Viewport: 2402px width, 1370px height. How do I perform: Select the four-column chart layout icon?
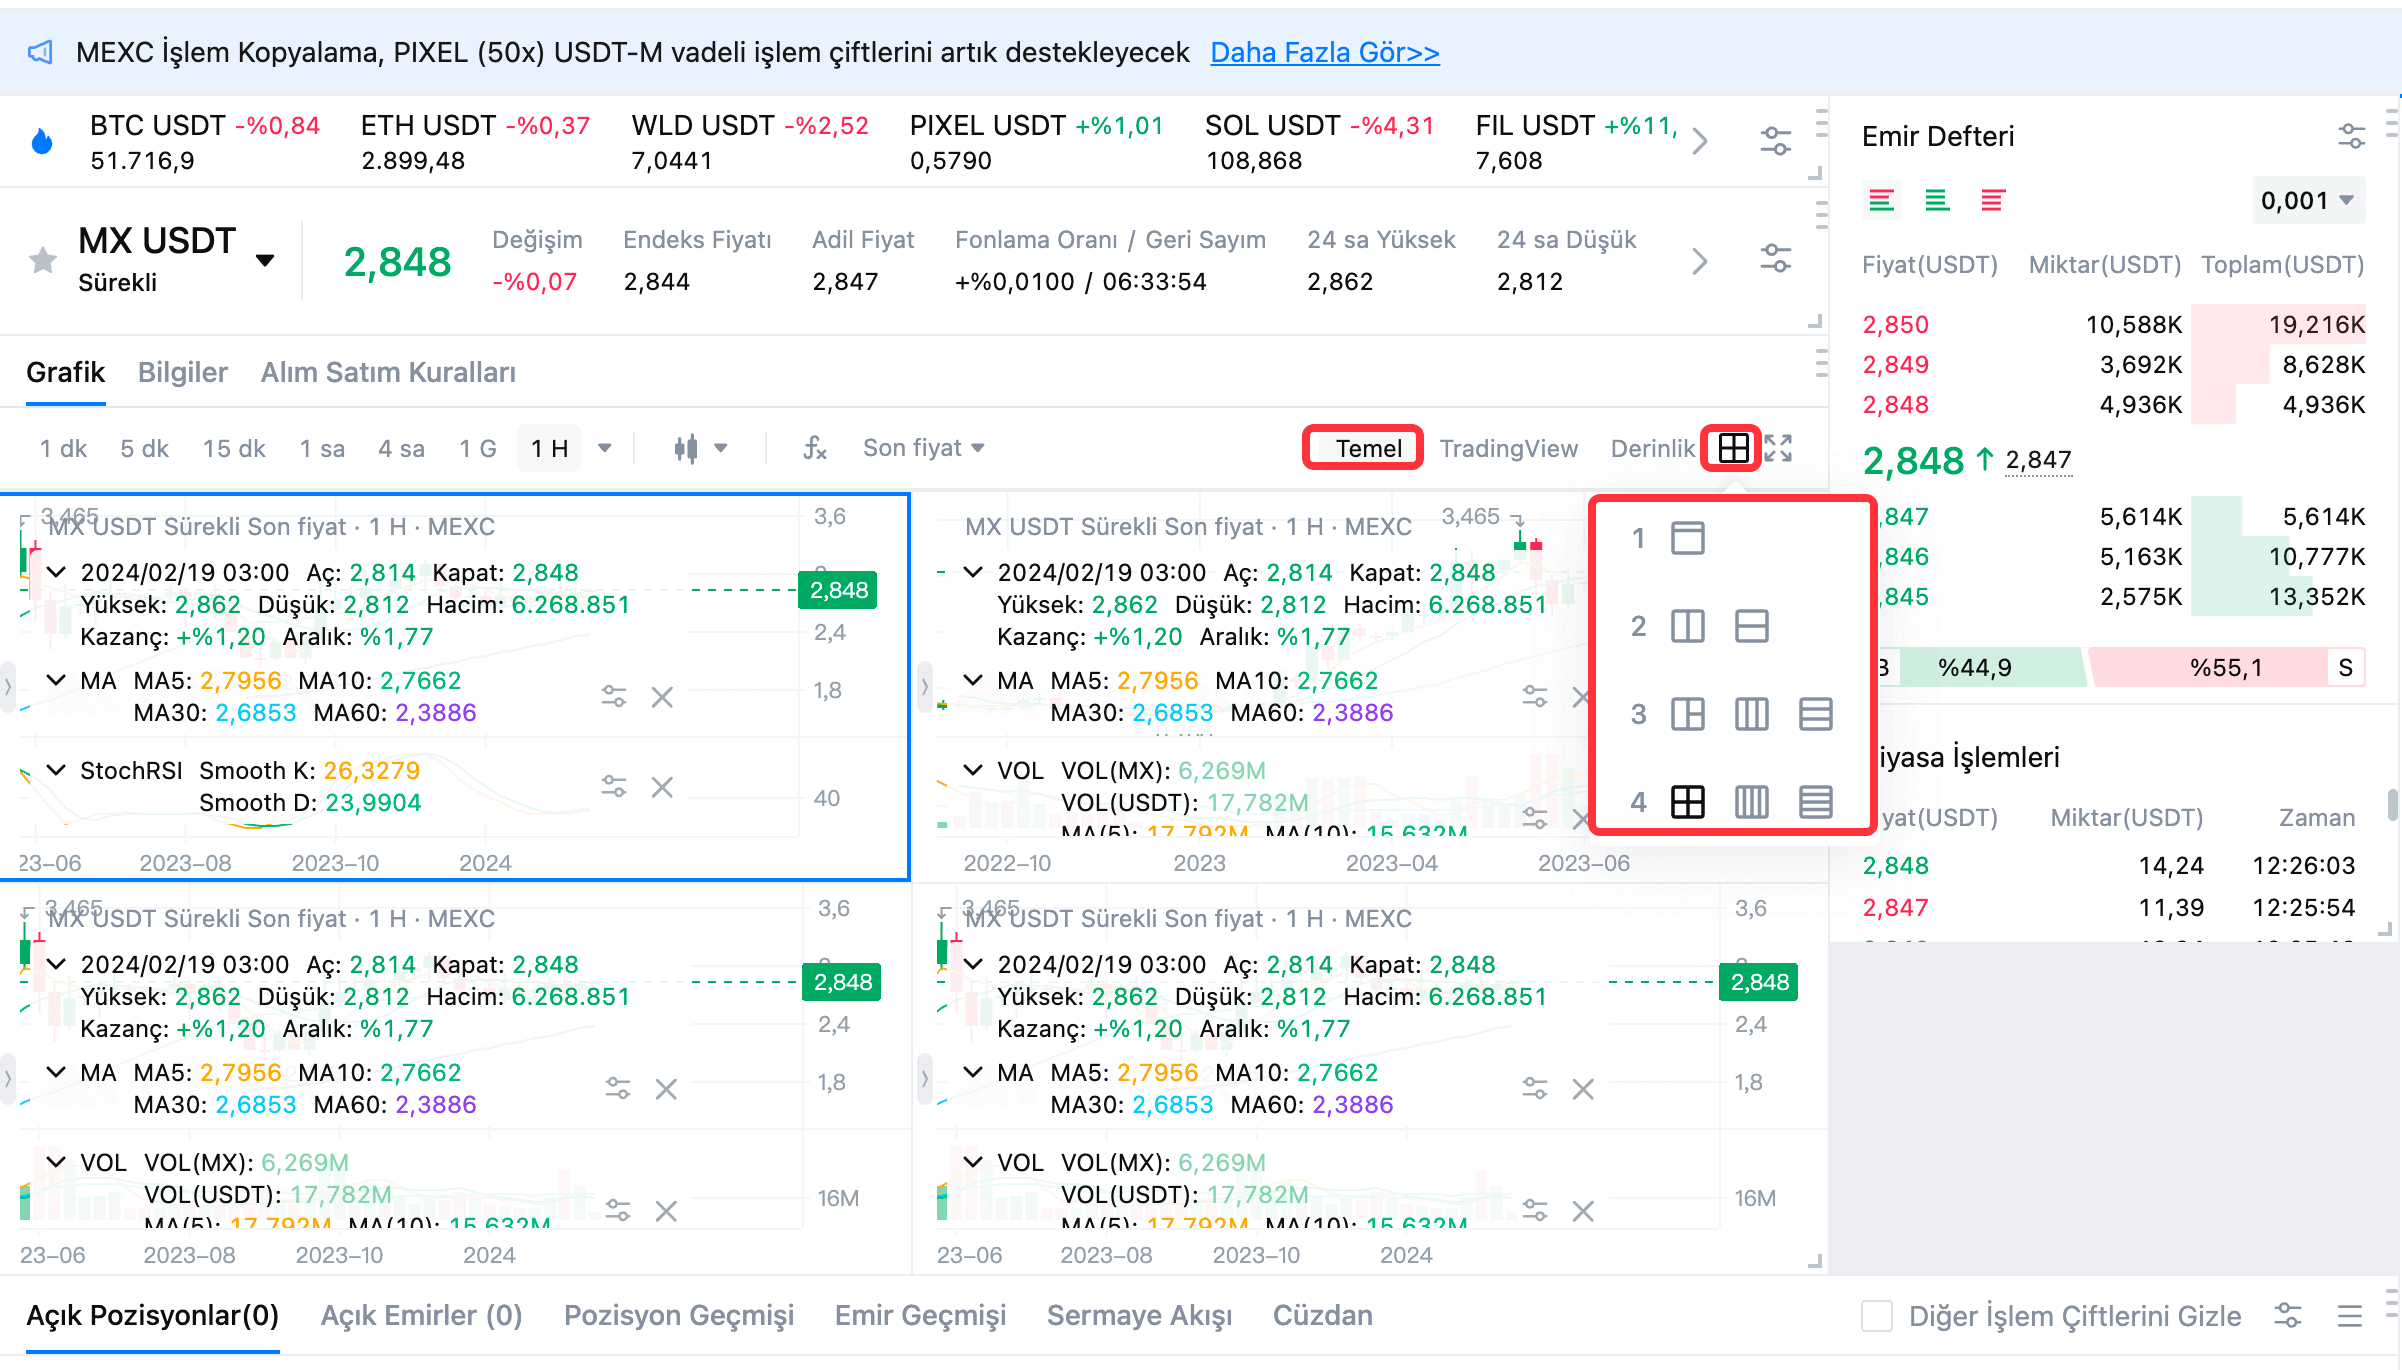(1751, 802)
